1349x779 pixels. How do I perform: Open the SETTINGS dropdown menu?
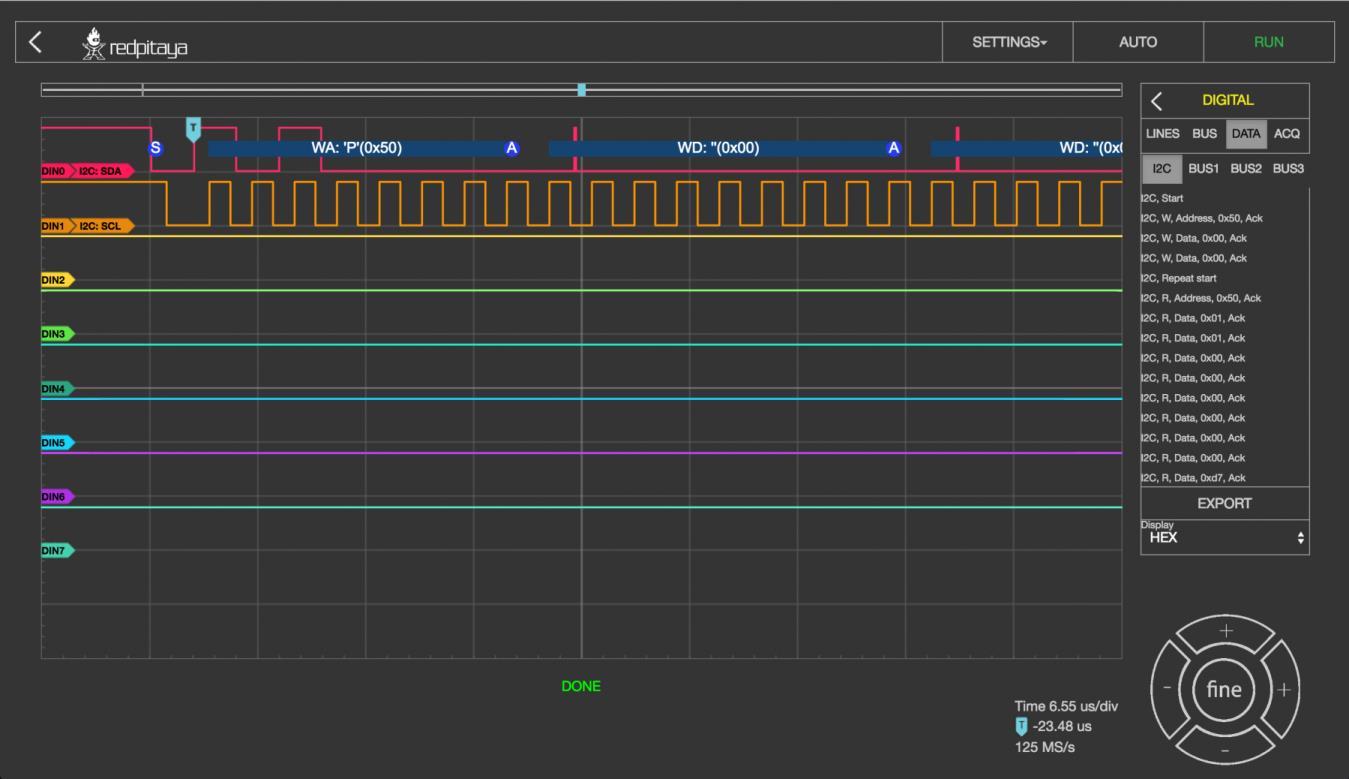pyautogui.click(x=1008, y=42)
